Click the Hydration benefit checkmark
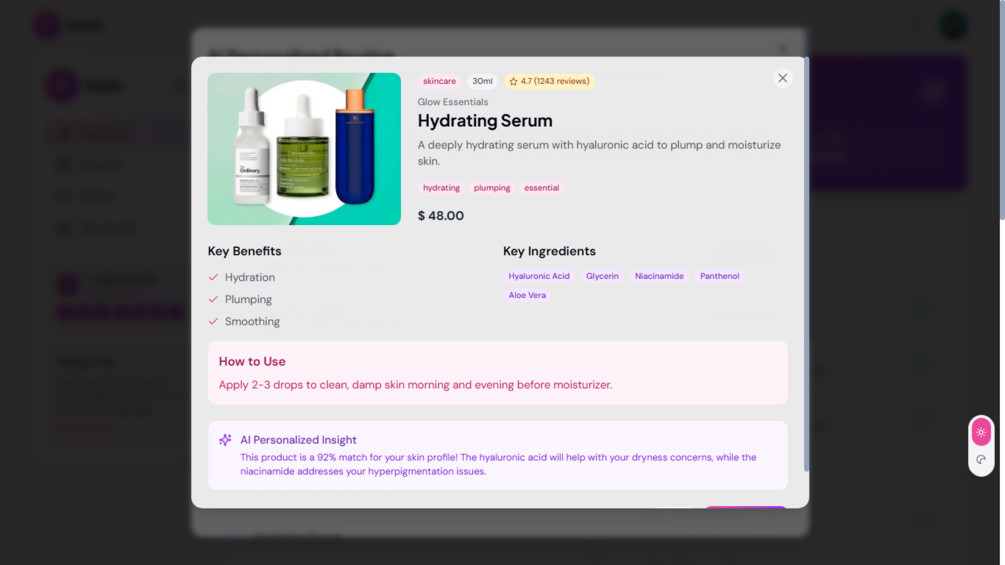 tap(213, 277)
